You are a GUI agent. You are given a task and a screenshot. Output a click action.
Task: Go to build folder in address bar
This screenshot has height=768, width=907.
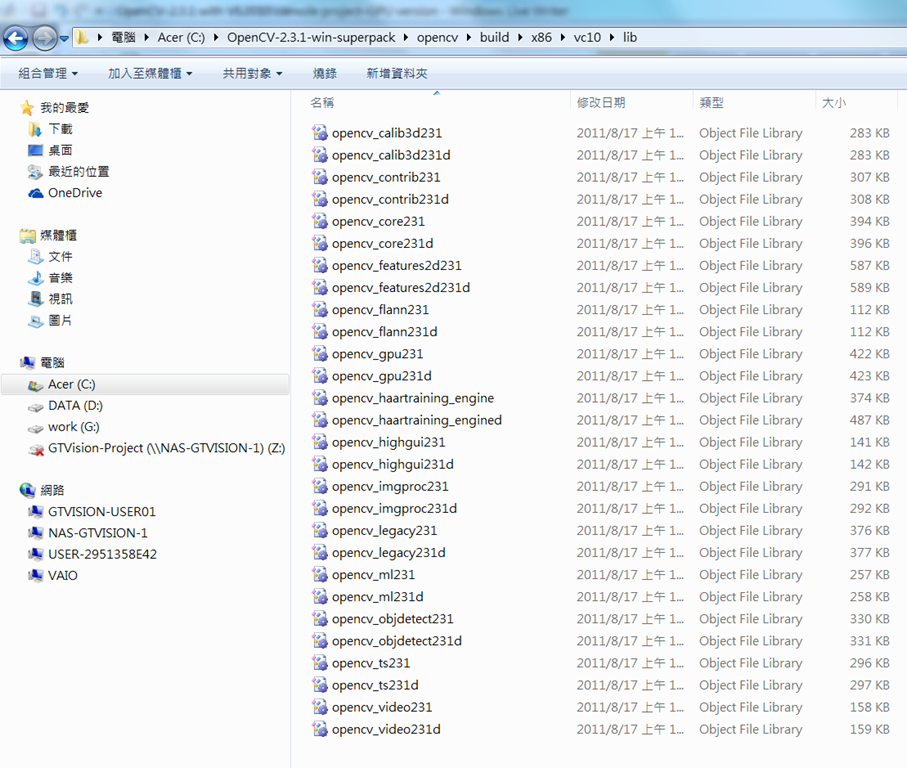click(495, 38)
